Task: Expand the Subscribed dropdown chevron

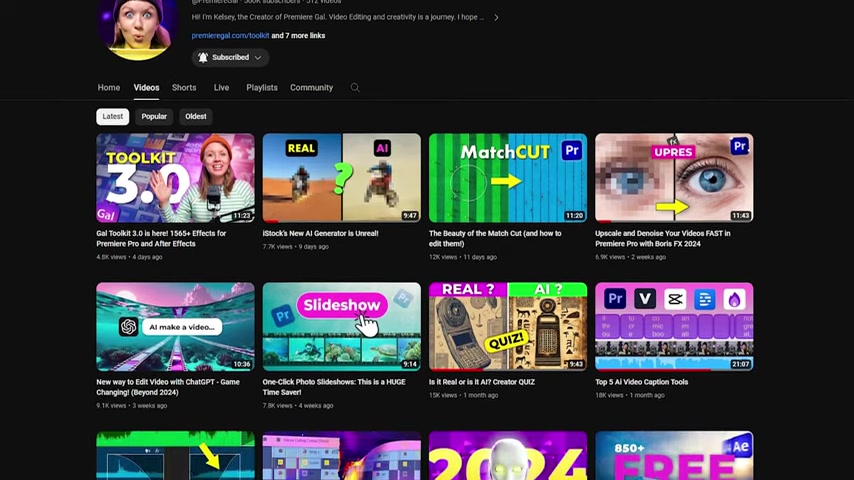Action: (x=258, y=58)
